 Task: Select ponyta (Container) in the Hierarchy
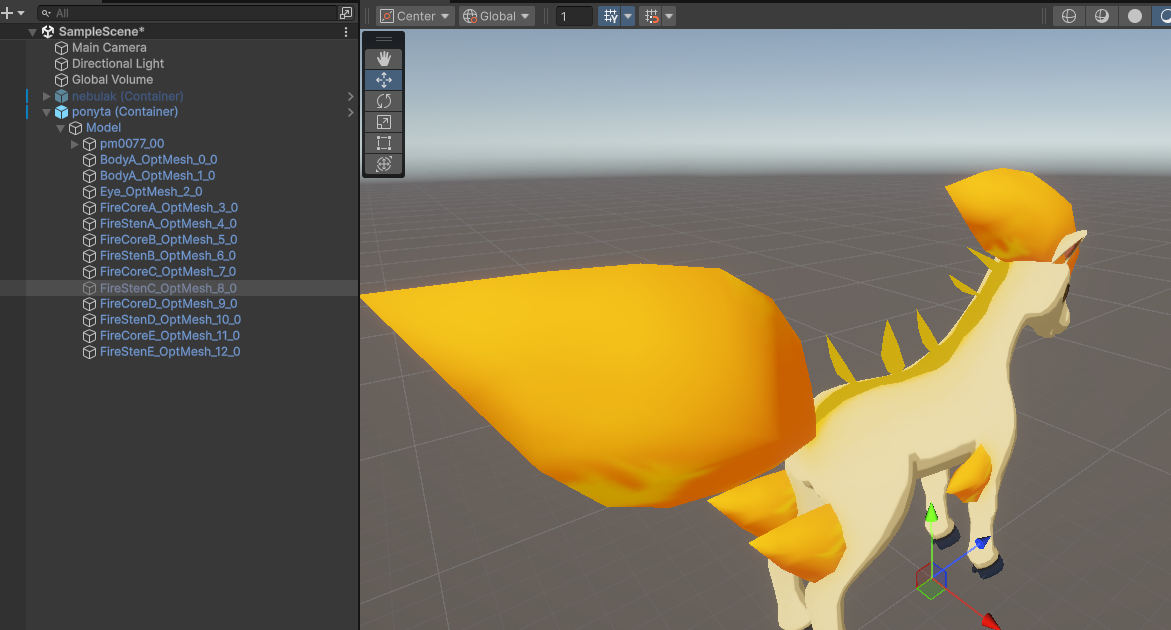[125, 112]
